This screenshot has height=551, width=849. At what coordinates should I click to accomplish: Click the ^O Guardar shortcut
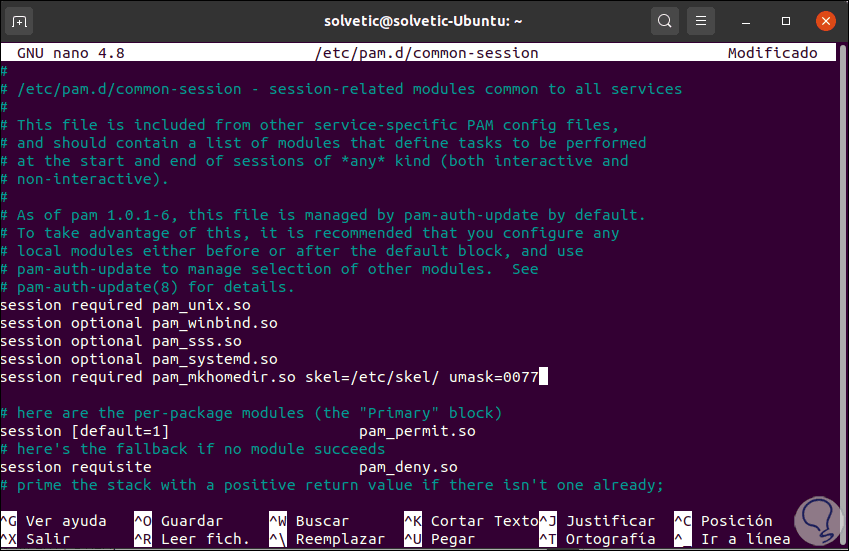point(180,521)
